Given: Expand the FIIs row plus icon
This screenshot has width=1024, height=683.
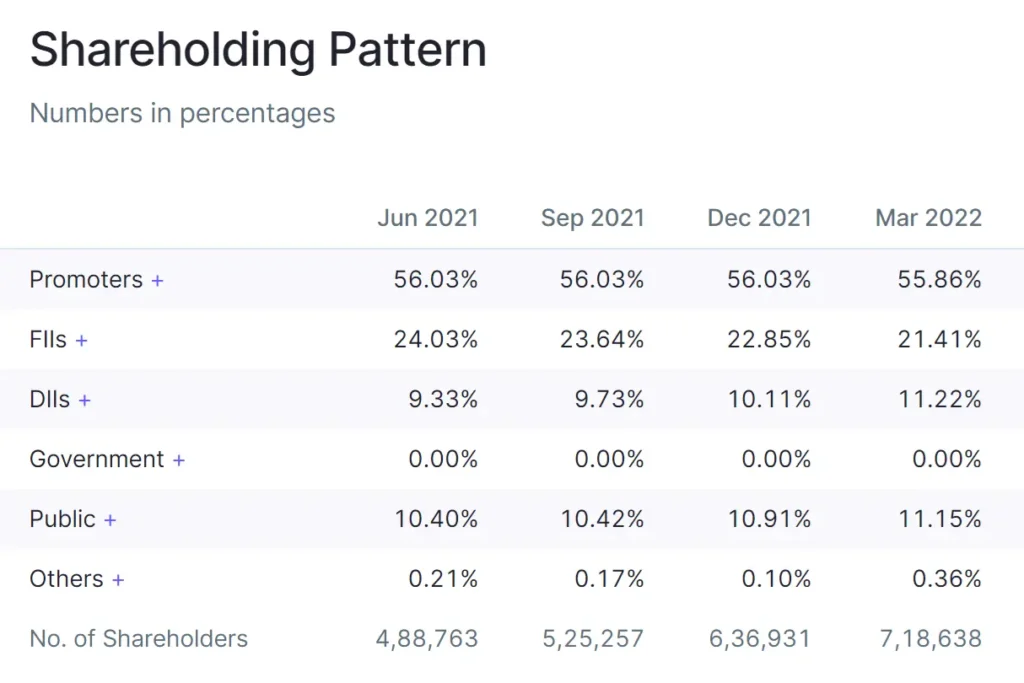Looking at the screenshot, I should click(x=81, y=340).
